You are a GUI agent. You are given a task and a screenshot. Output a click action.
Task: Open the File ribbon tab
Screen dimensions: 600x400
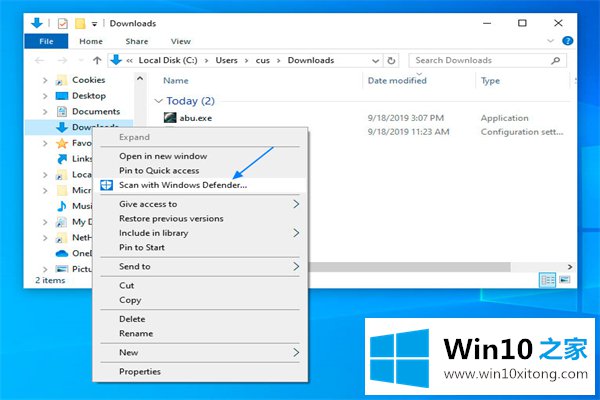(46, 41)
